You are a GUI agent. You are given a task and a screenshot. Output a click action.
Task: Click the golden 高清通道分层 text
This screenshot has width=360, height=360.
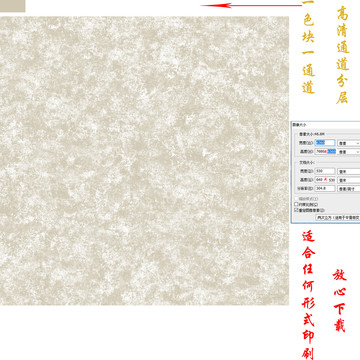342,55
